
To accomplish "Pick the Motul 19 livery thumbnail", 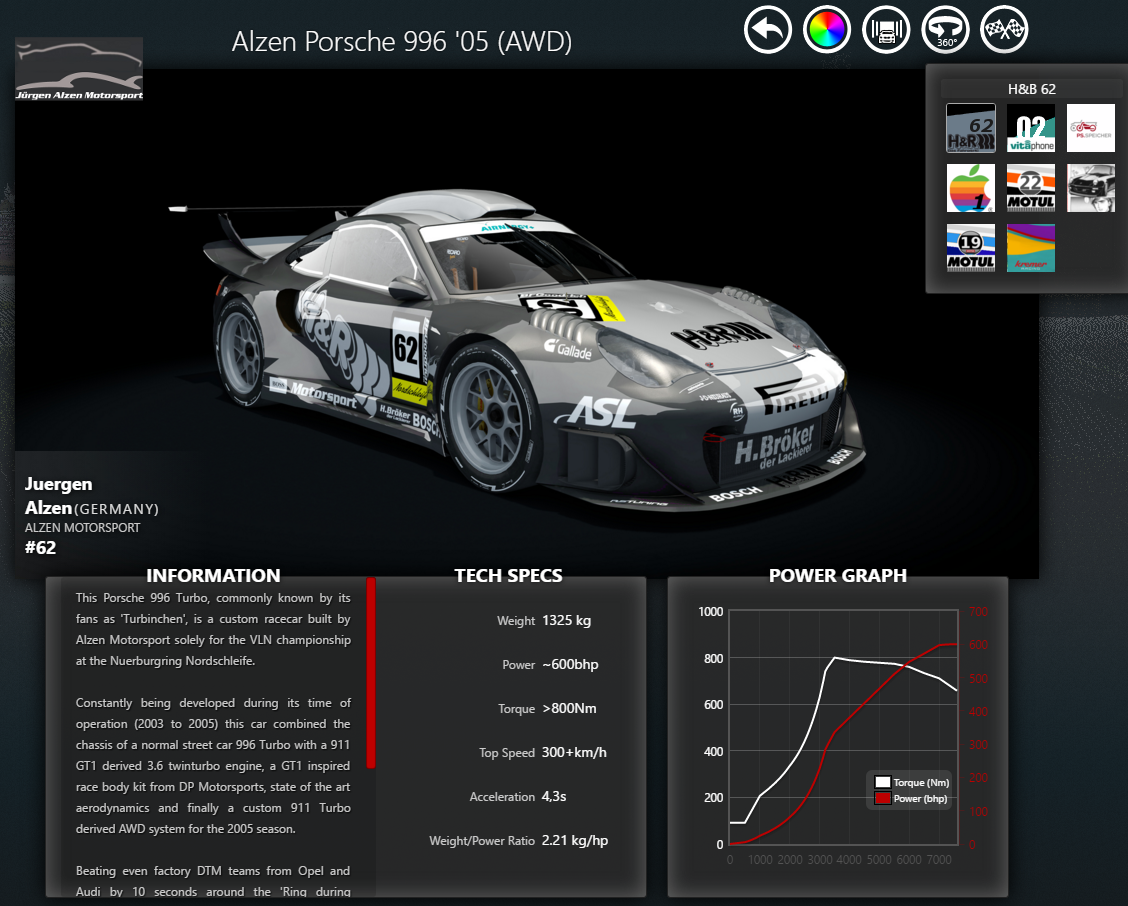I will click(x=970, y=248).
